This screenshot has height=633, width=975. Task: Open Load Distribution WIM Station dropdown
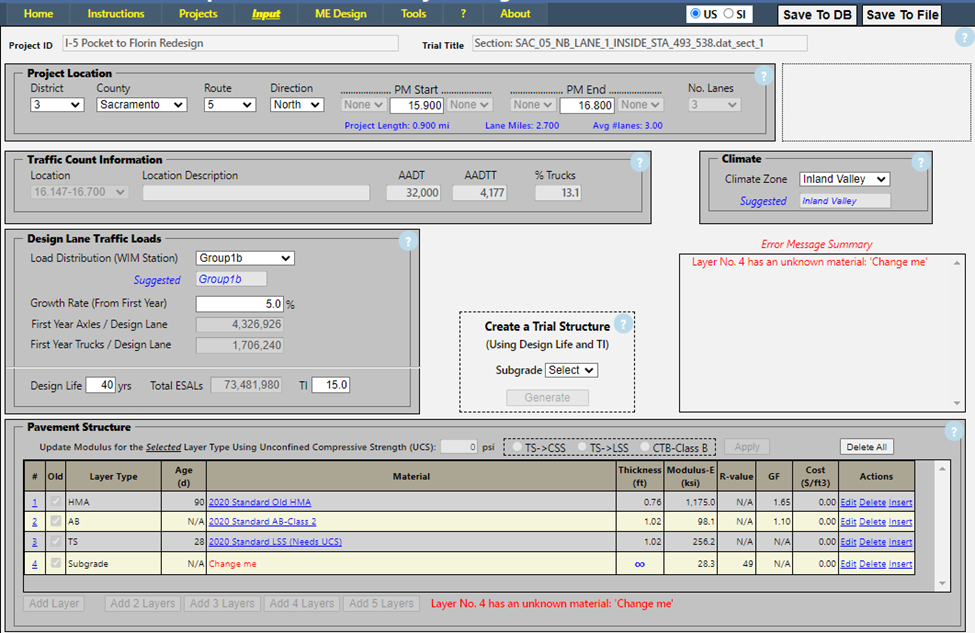(x=244, y=258)
